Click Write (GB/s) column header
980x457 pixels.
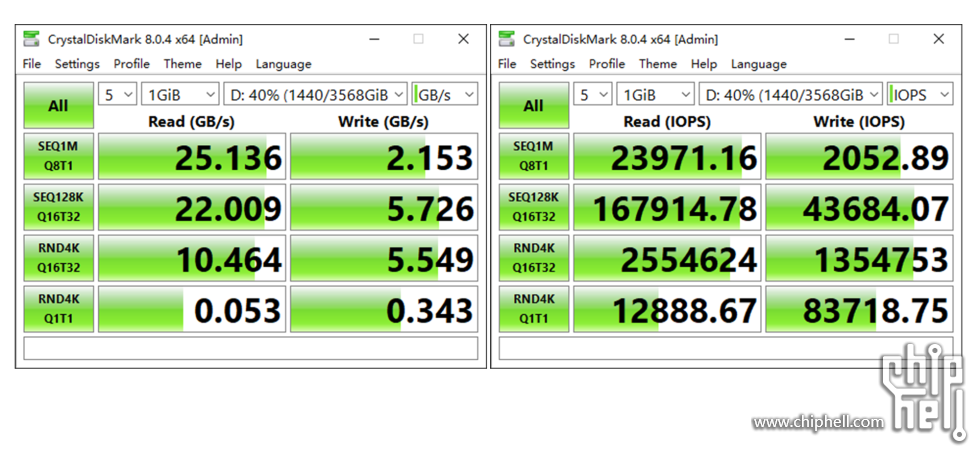[384, 121]
